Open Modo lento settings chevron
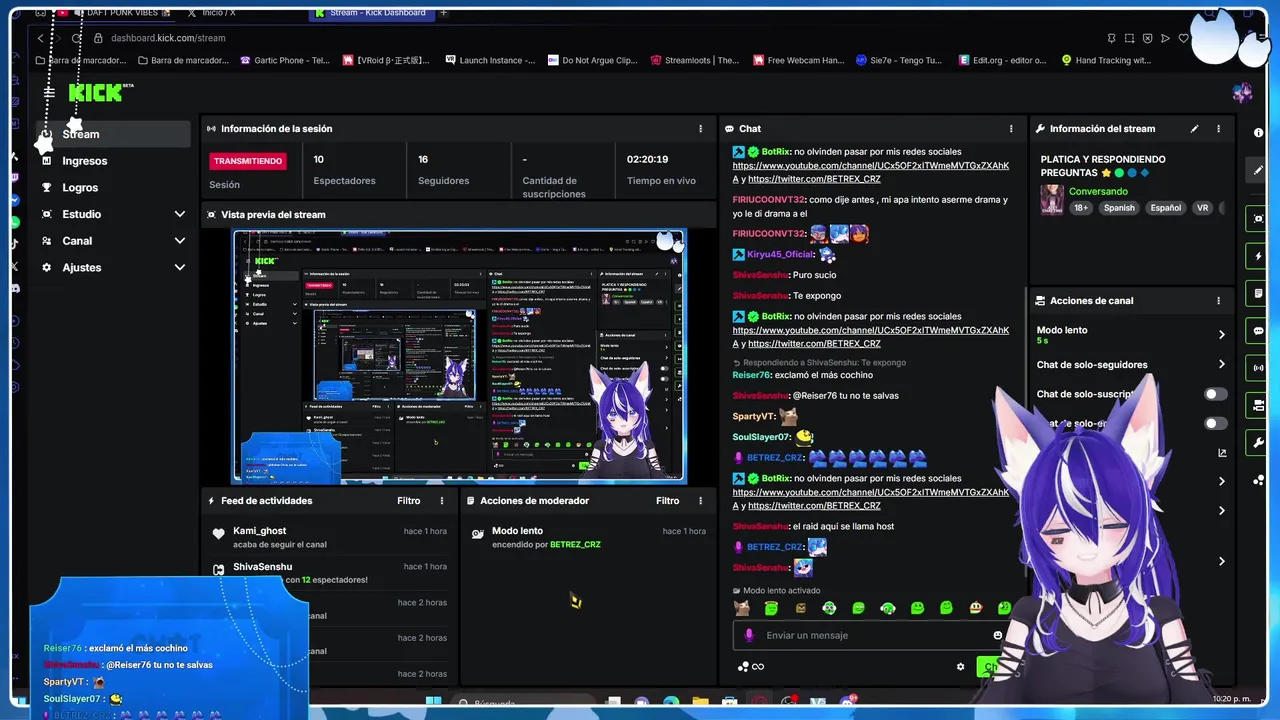1280x720 pixels. [x=1221, y=335]
